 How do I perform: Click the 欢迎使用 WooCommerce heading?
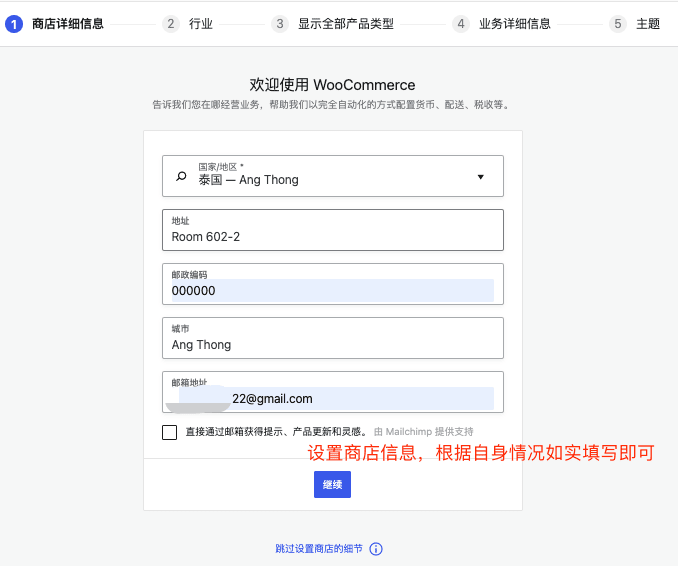click(332, 85)
